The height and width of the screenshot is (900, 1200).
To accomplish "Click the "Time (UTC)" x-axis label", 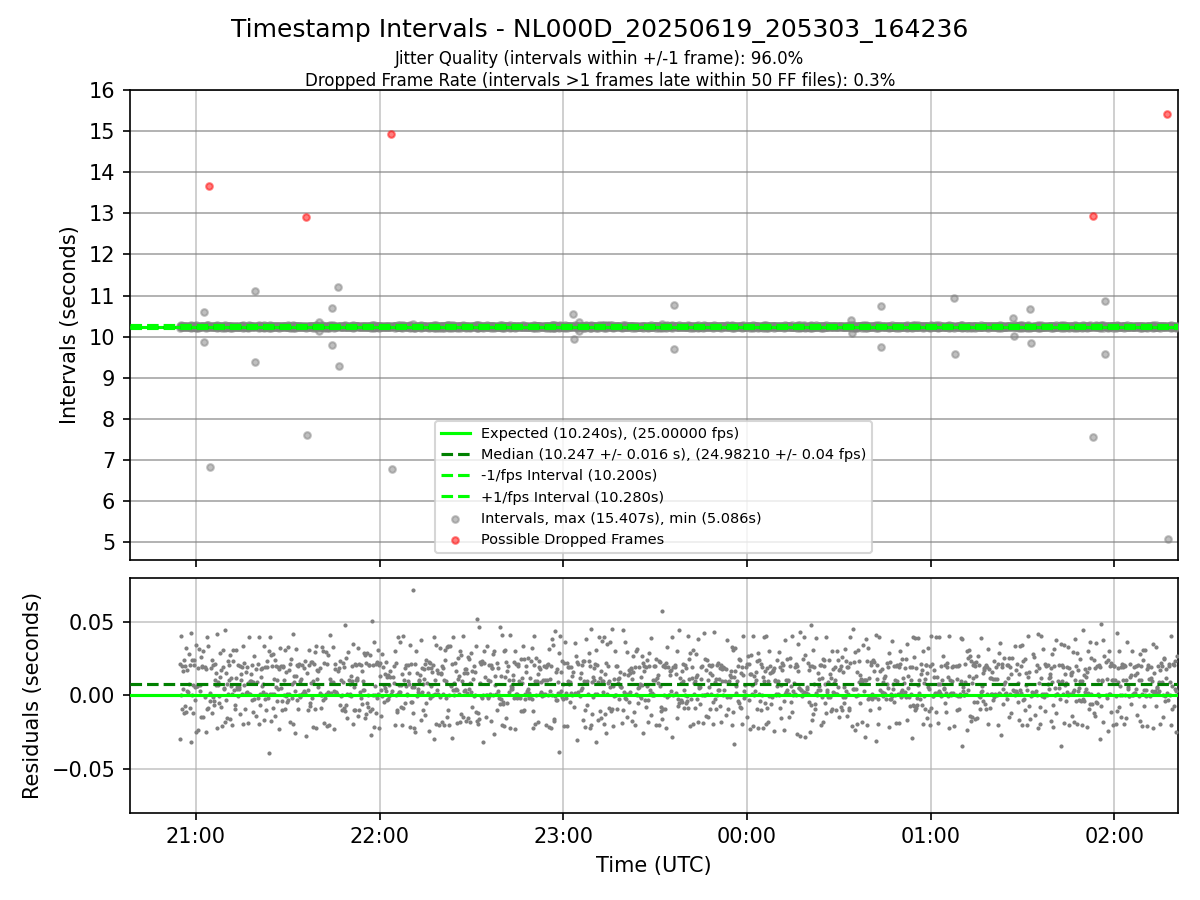I will pos(653,865).
